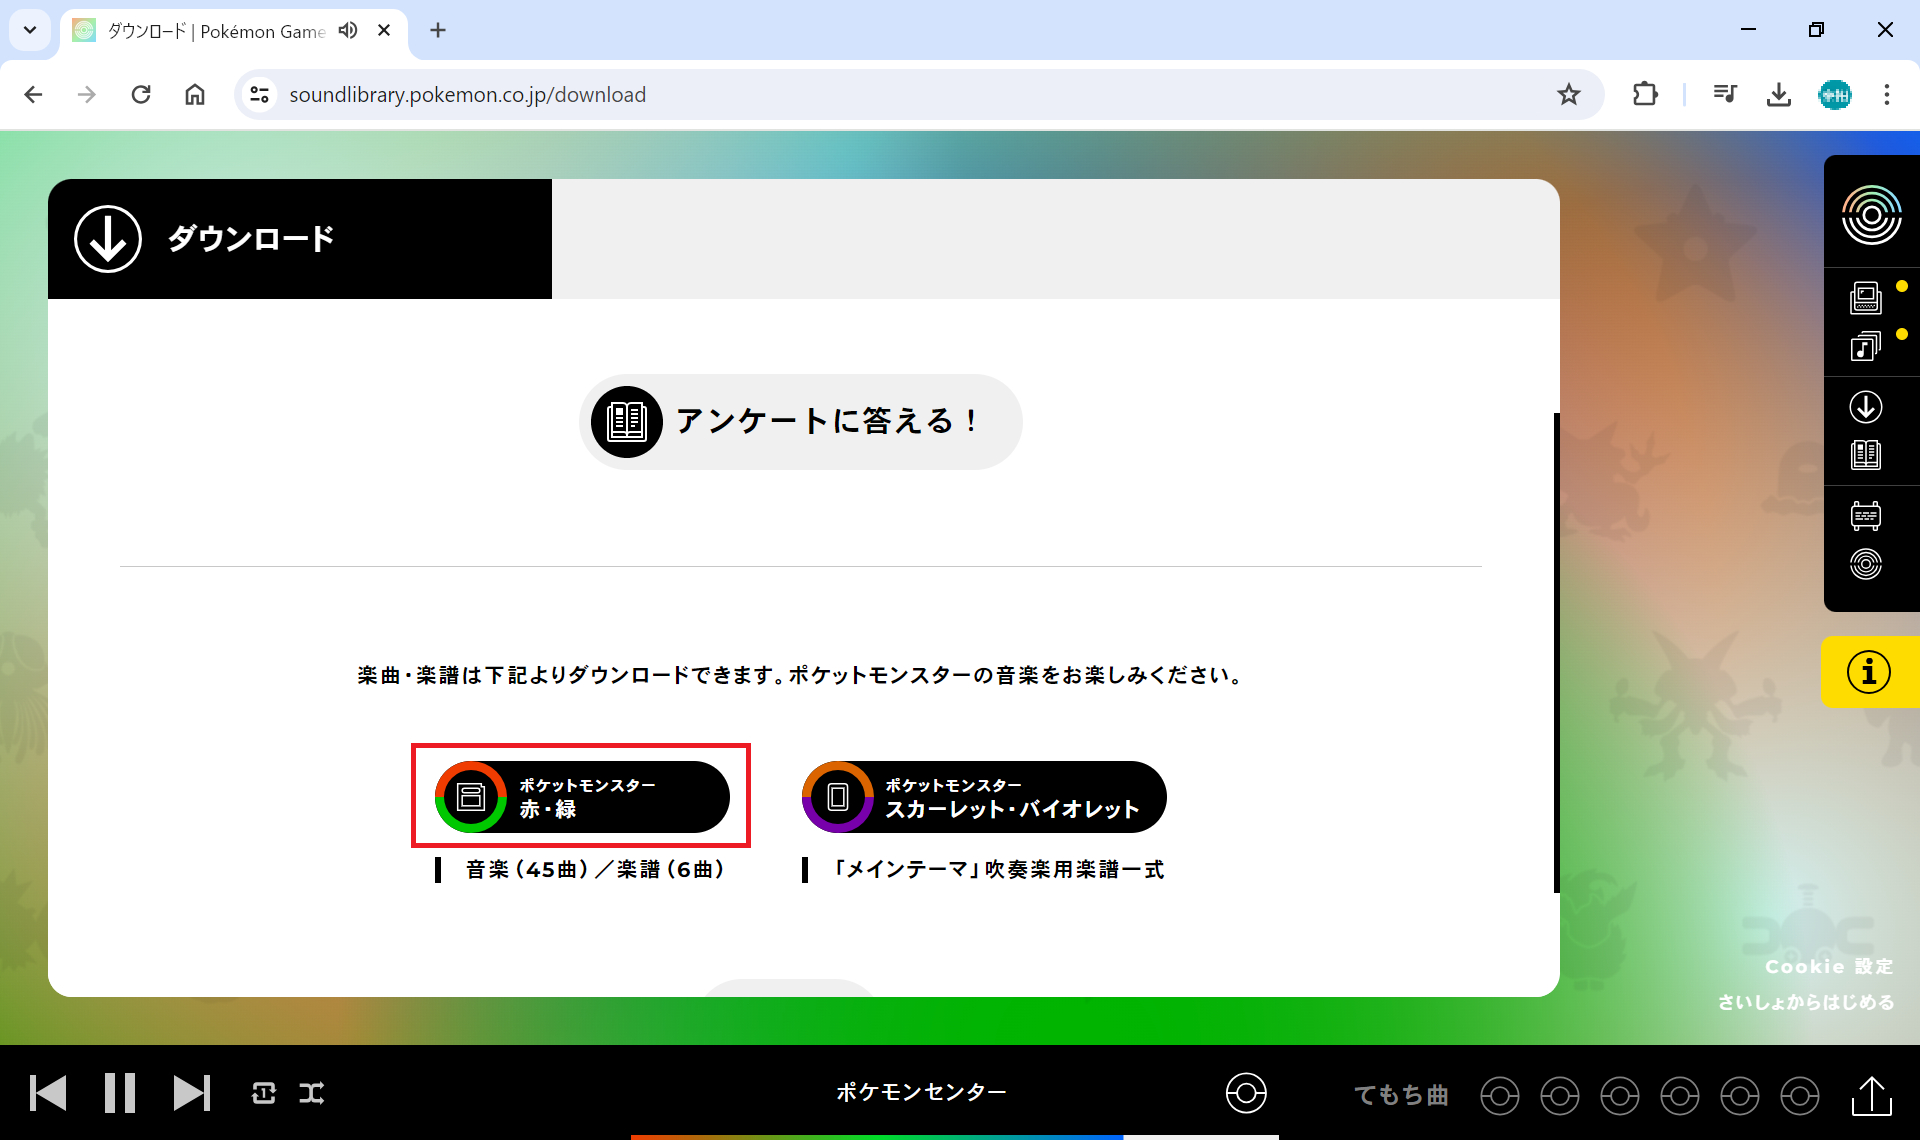
Task: Go to browser home page
Action: tap(195, 95)
